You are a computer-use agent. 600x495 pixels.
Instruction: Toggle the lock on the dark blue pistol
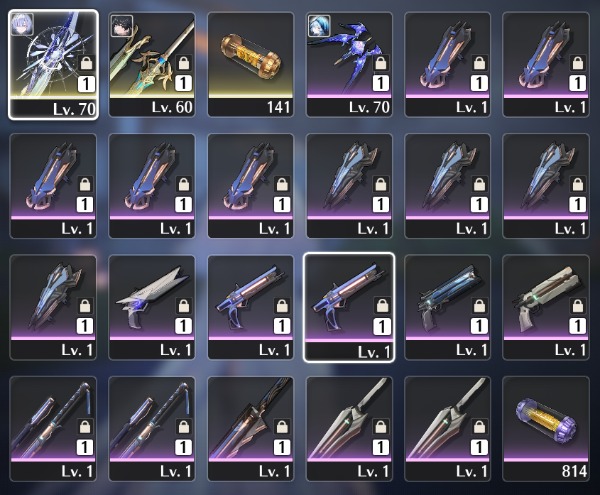tap(479, 306)
